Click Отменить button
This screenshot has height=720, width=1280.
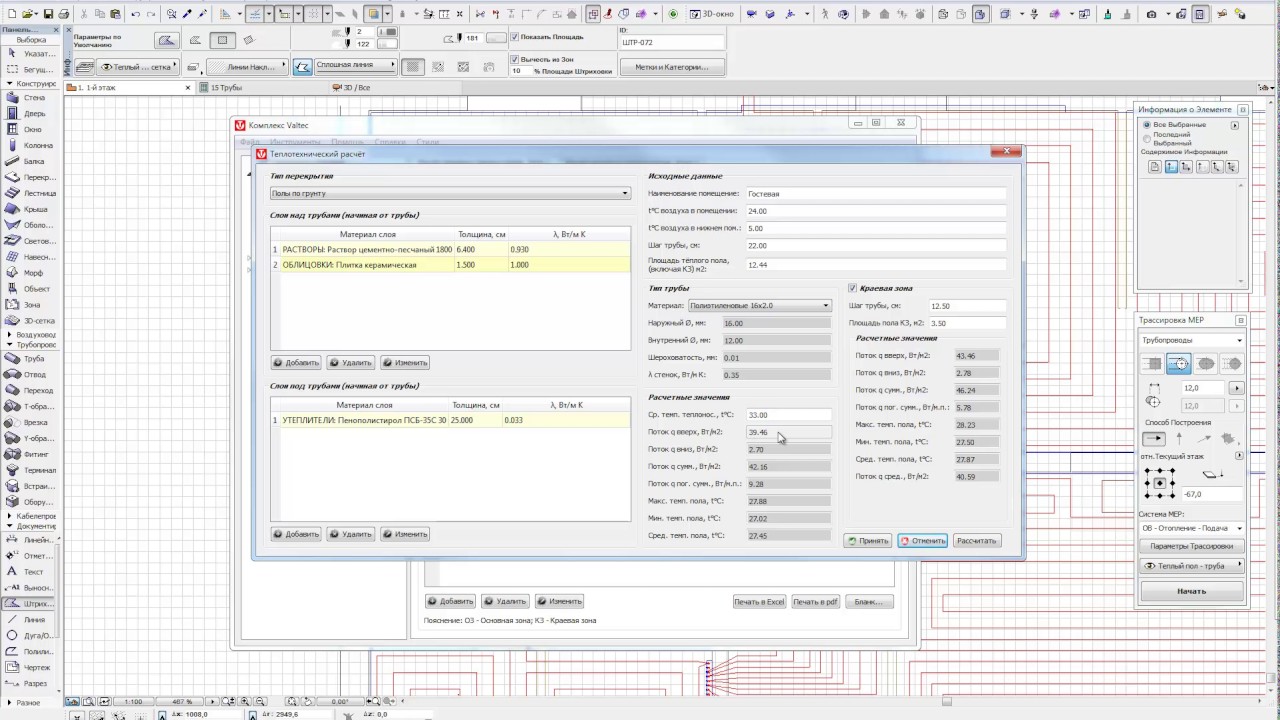point(922,541)
